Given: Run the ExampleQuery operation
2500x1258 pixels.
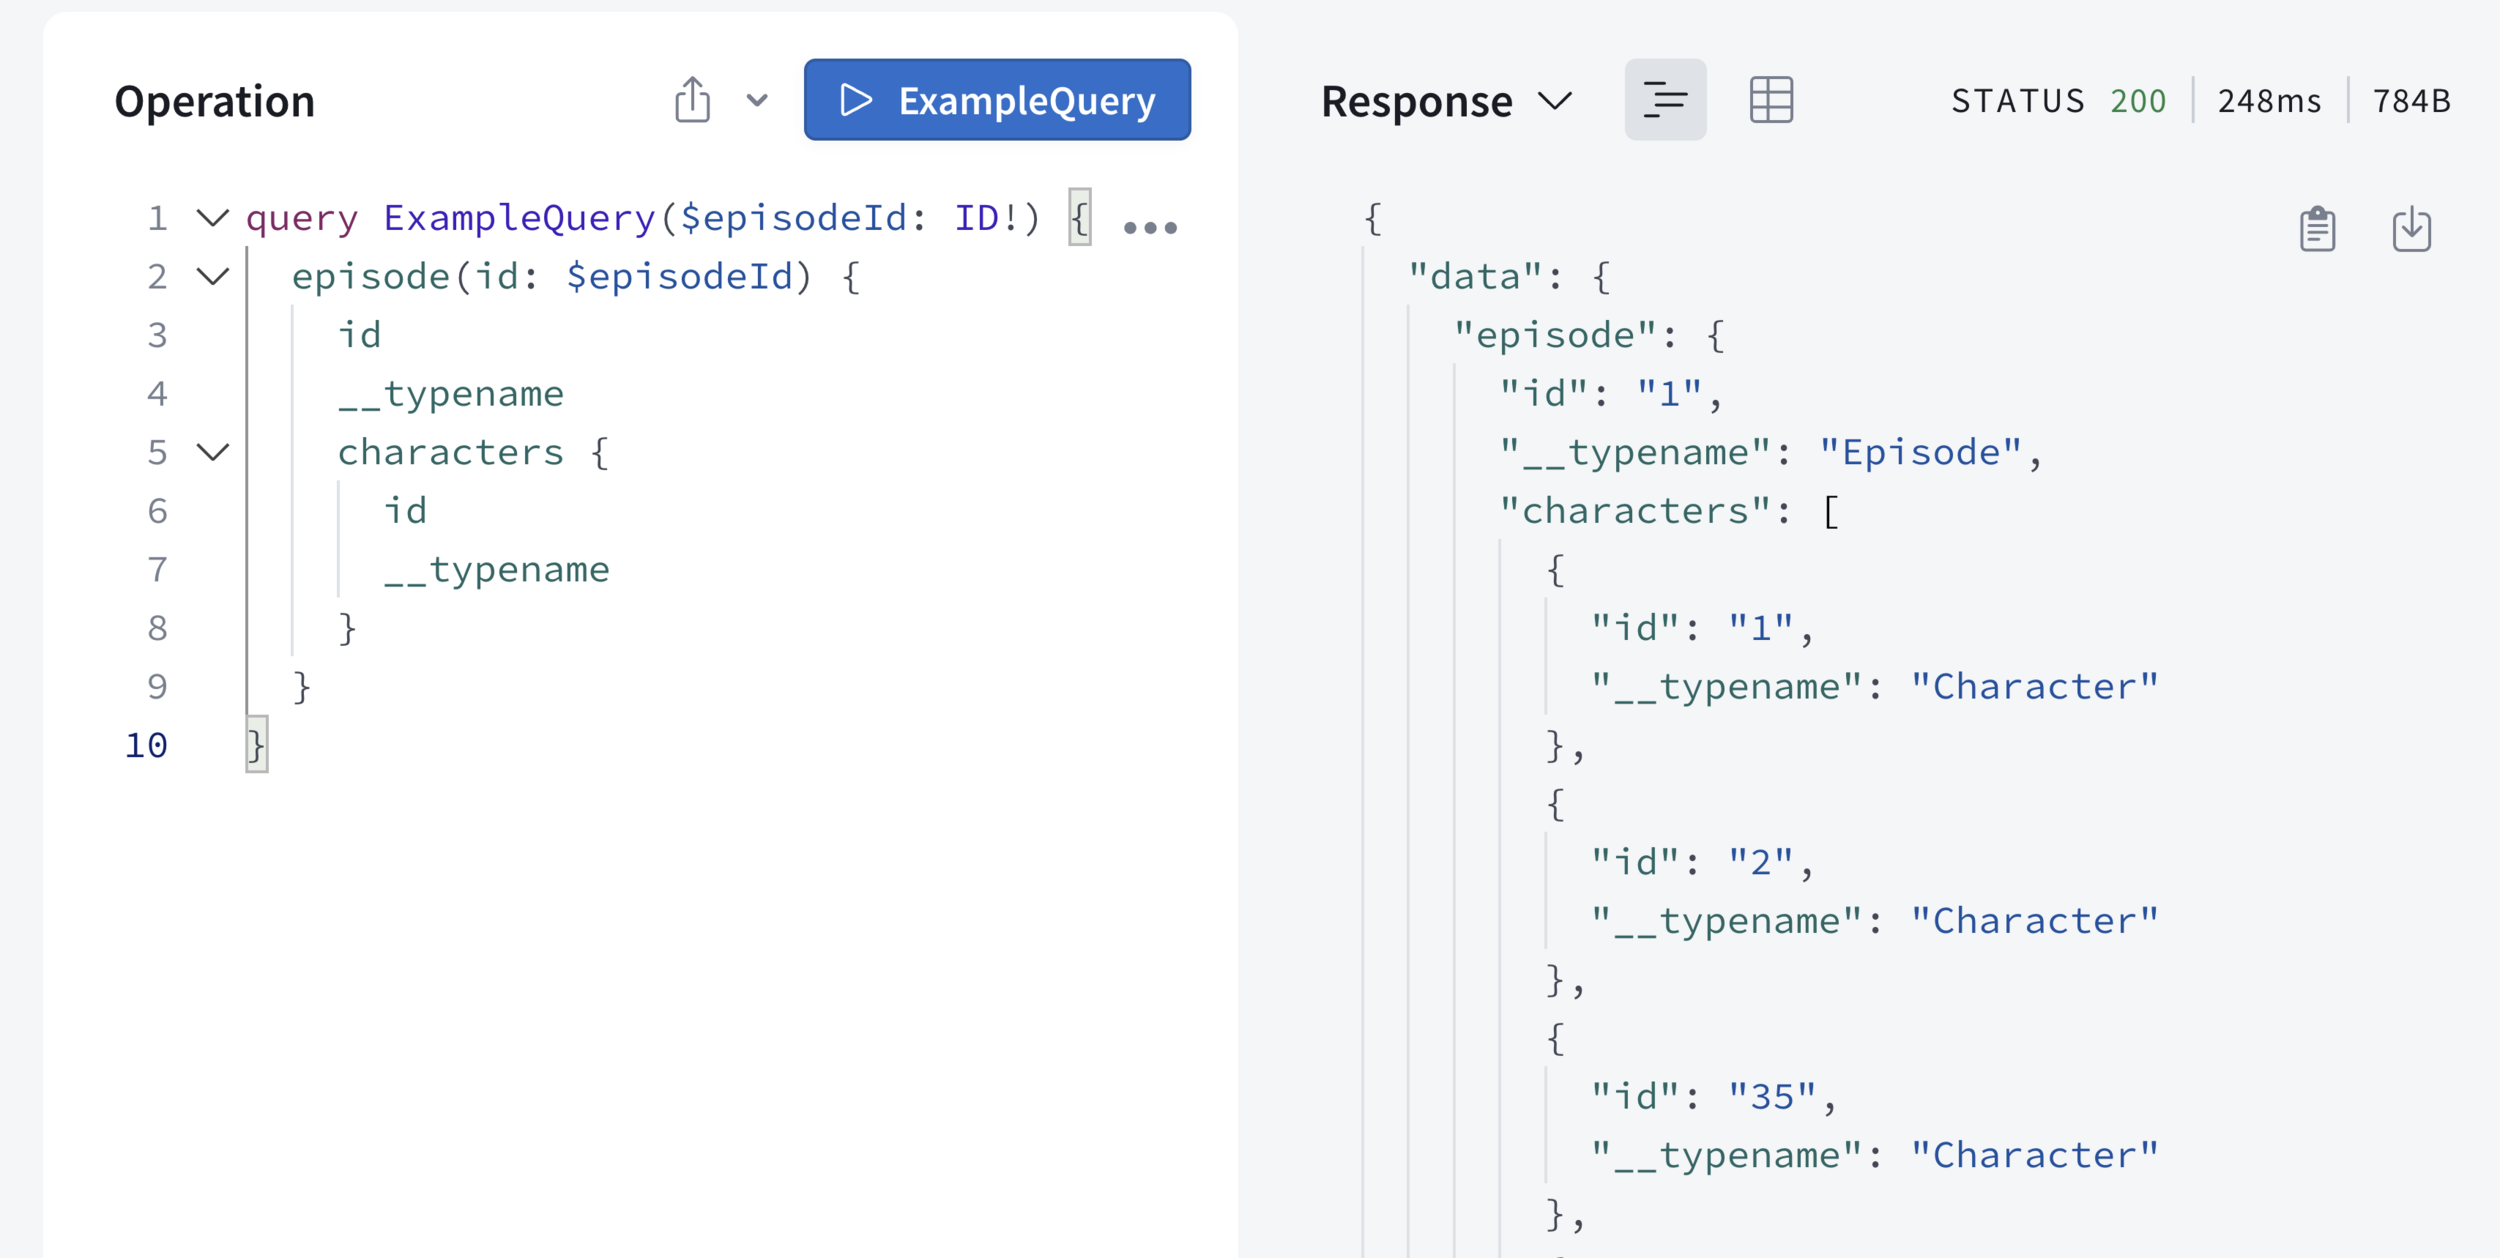Looking at the screenshot, I should click(x=996, y=100).
